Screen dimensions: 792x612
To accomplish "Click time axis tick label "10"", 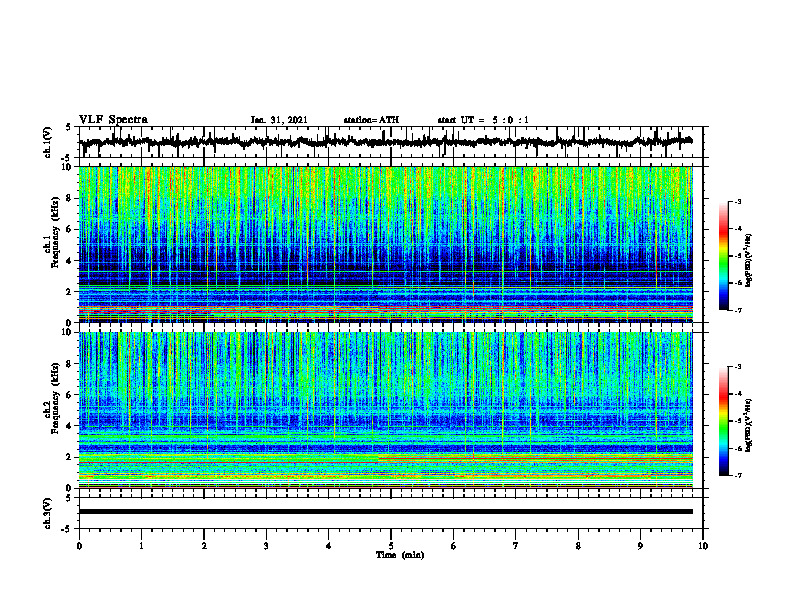I will (703, 546).
